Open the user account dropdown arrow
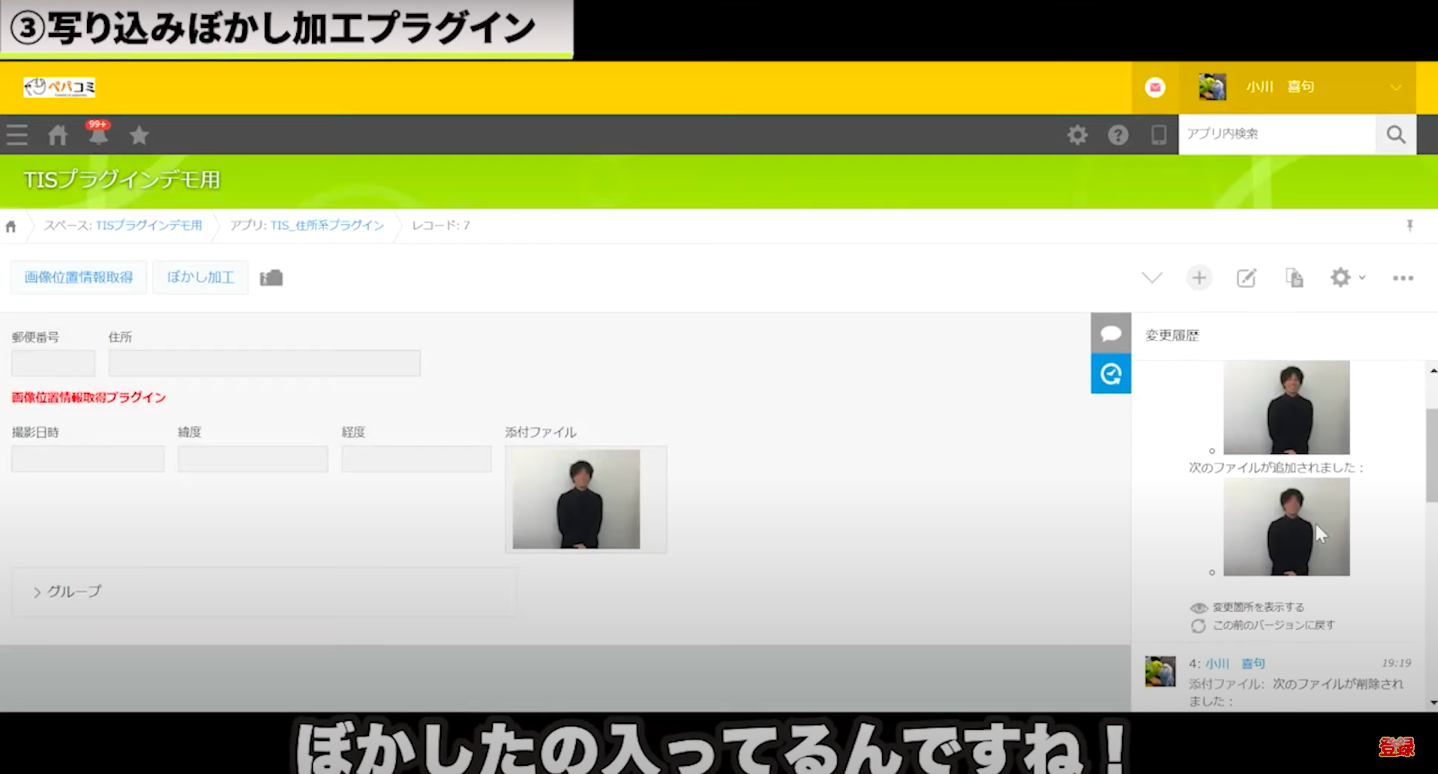 (x=1396, y=88)
